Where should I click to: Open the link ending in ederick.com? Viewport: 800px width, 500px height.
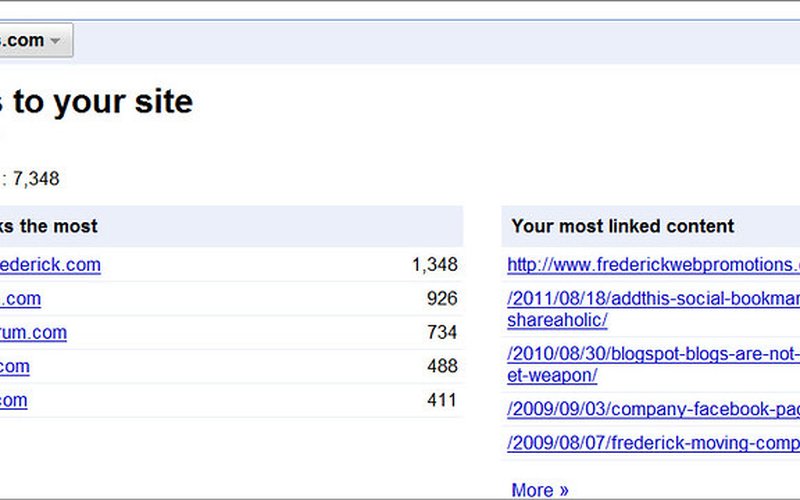coord(50,265)
